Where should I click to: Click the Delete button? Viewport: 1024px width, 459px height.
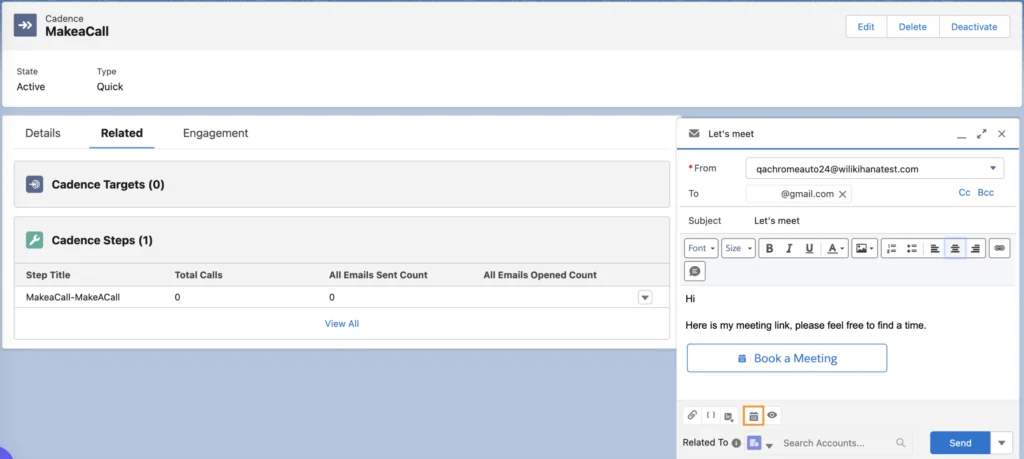pos(912,27)
